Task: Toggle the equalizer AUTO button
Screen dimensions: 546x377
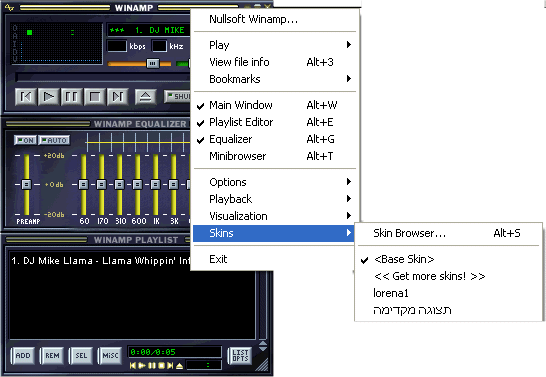Action: pyautogui.click(x=54, y=140)
